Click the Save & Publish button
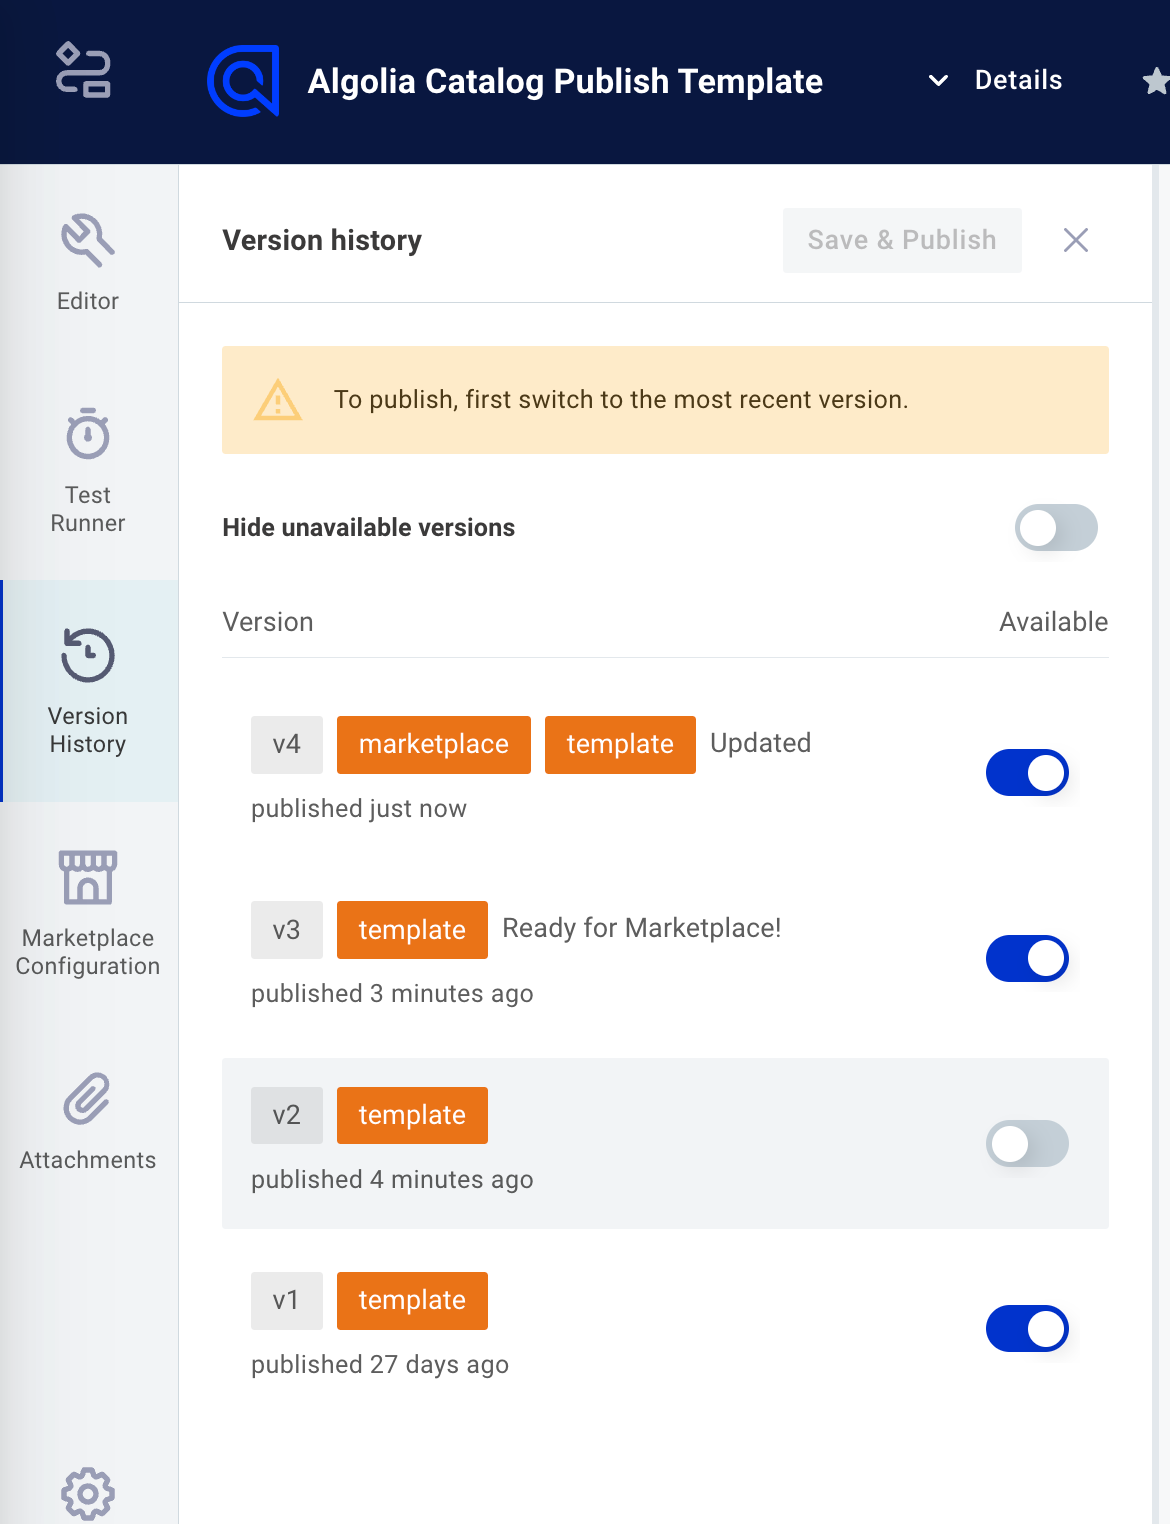Image resolution: width=1170 pixels, height=1524 pixels. pyautogui.click(x=901, y=240)
